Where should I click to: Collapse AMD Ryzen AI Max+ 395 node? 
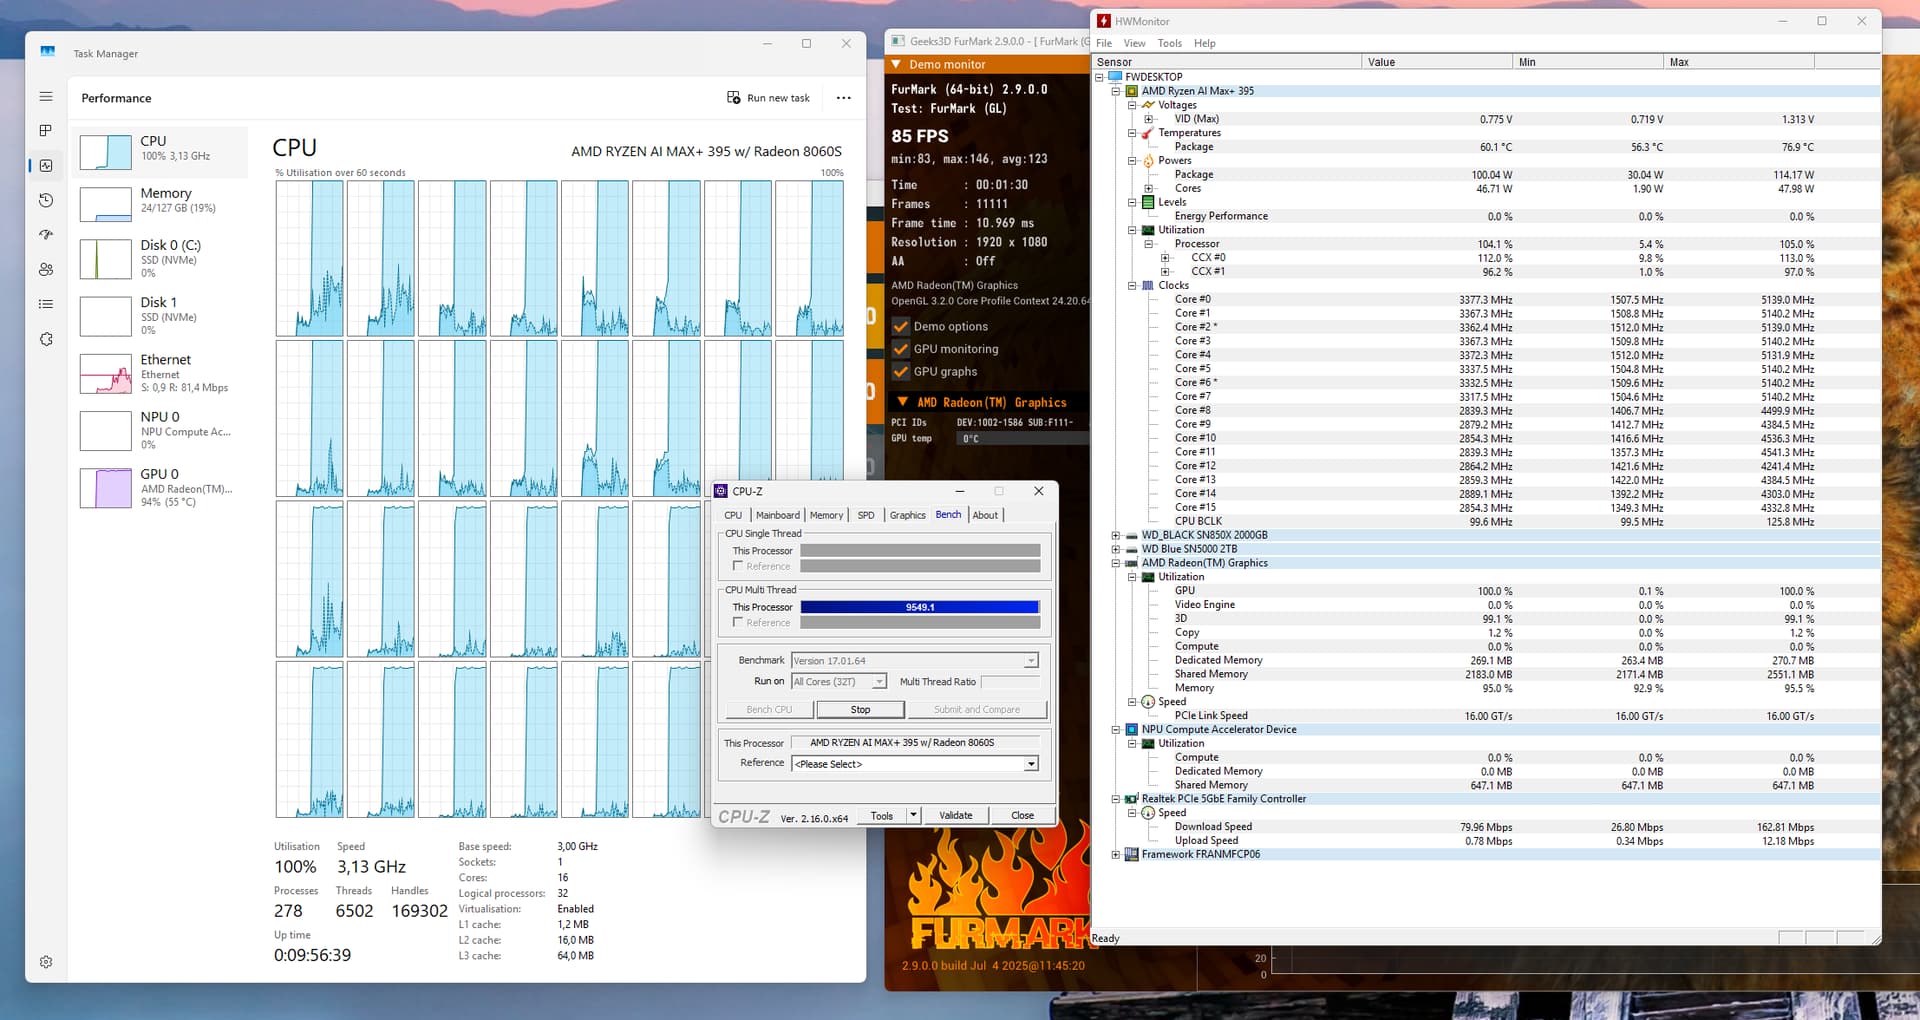tap(1116, 91)
